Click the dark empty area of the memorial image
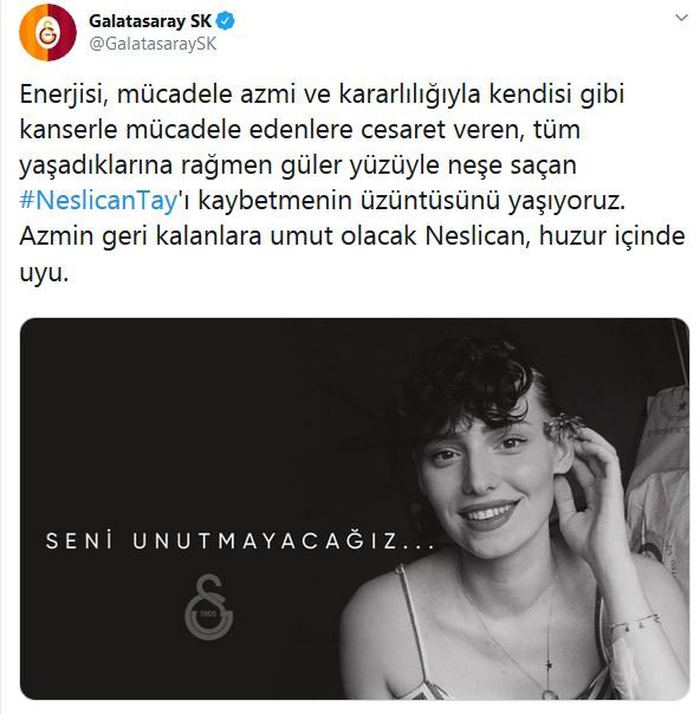 point(182,410)
